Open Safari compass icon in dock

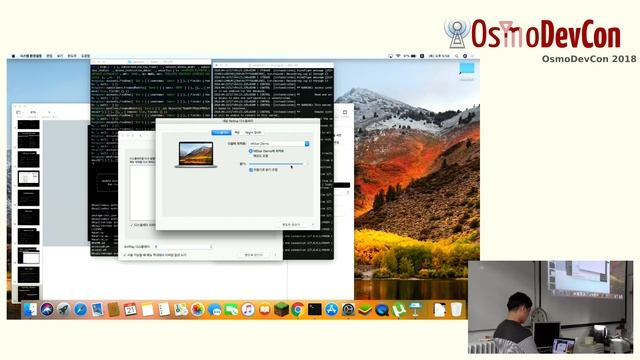click(80, 310)
